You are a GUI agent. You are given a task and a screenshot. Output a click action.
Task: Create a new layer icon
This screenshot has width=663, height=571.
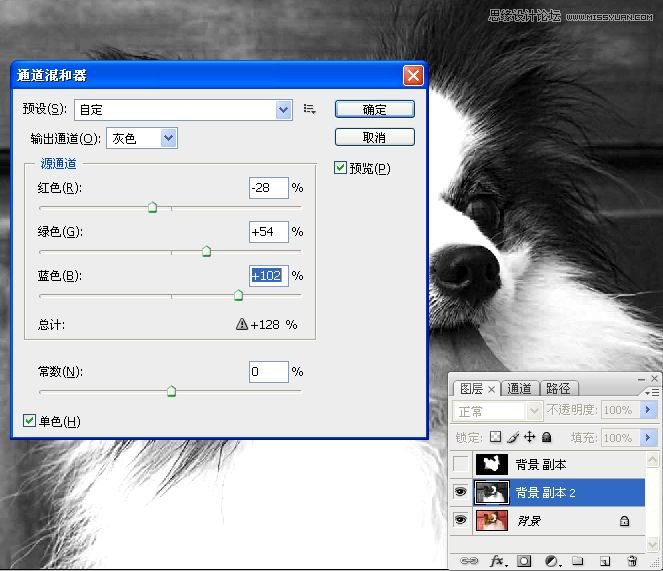coord(605,561)
